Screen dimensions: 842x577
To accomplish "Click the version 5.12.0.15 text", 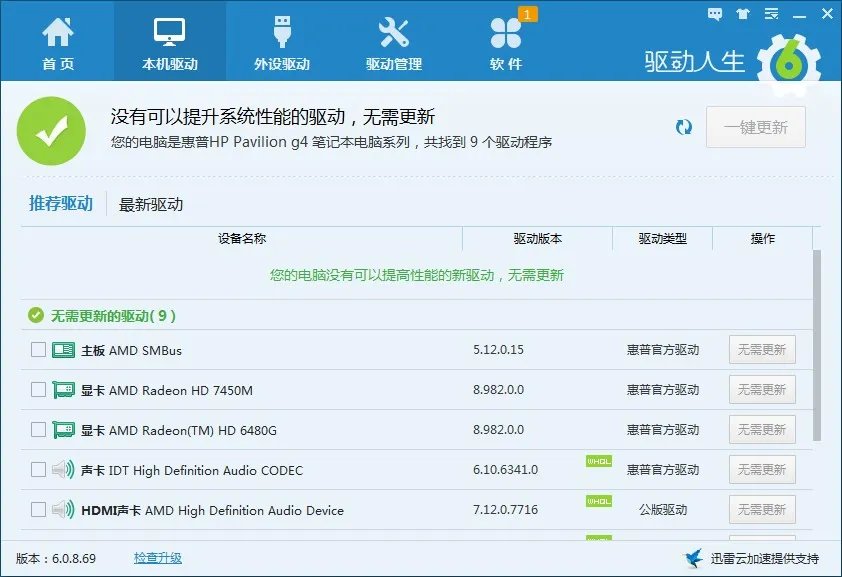I will tap(498, 349).
